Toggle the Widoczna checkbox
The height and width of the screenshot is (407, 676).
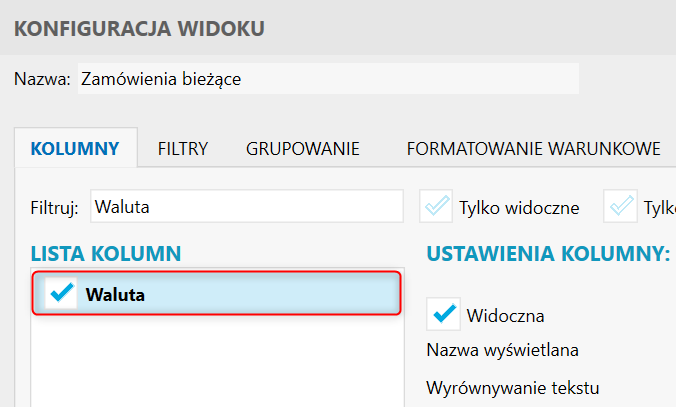[x=443, y=314]
